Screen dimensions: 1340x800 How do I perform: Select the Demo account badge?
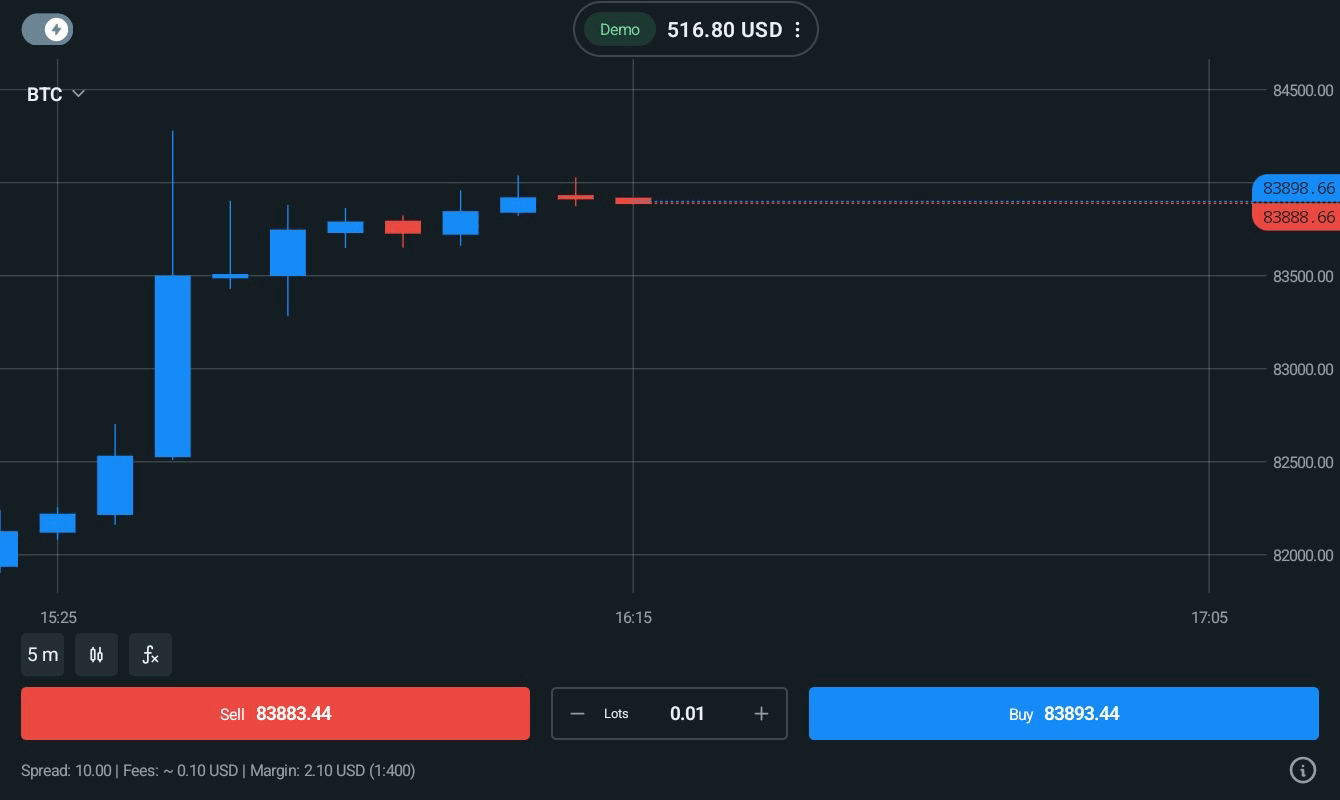point(619,30)
